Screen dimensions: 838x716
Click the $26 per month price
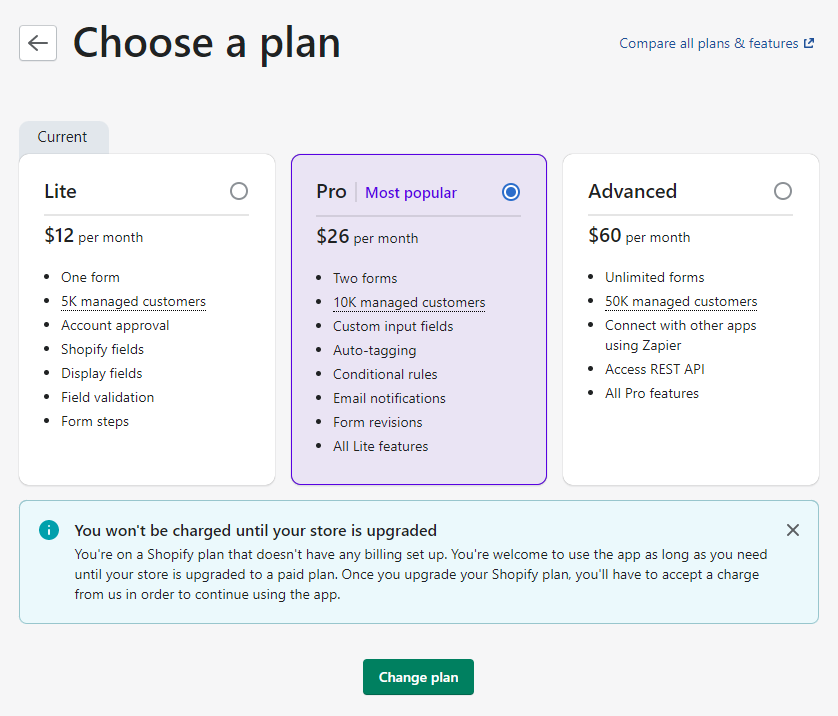[x=367, y=236]
